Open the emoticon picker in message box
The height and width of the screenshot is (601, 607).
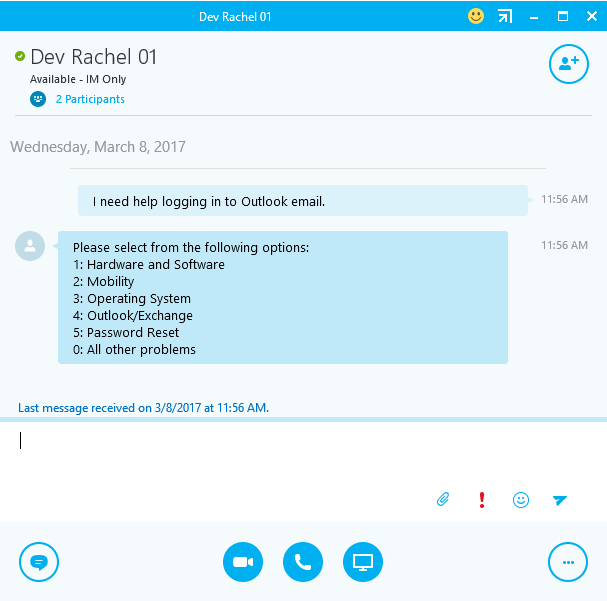(x=521, y=500)
